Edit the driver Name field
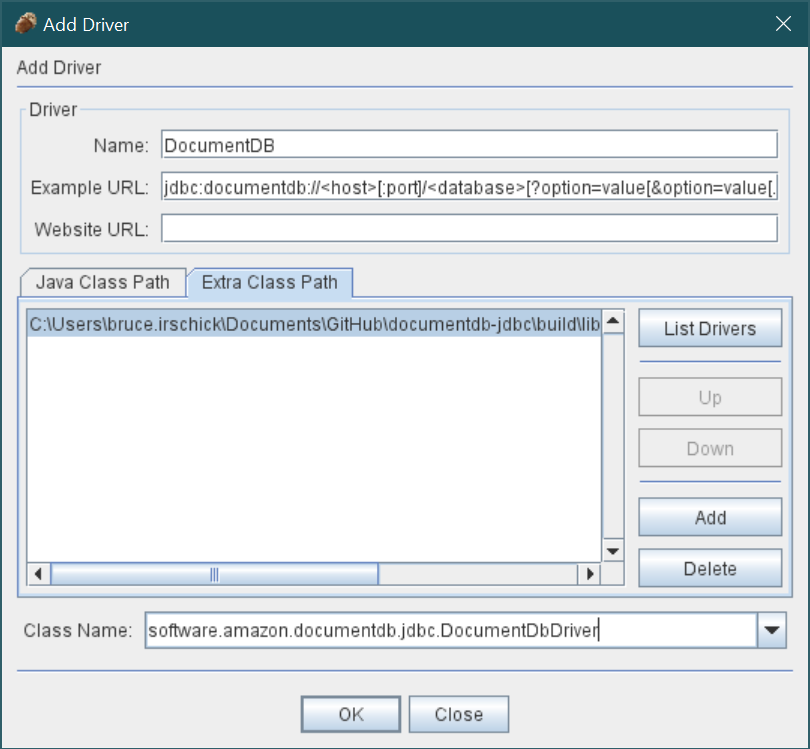The height and width of the screenshot is (749, 810). pyautogui.click(x=469, y=145)
